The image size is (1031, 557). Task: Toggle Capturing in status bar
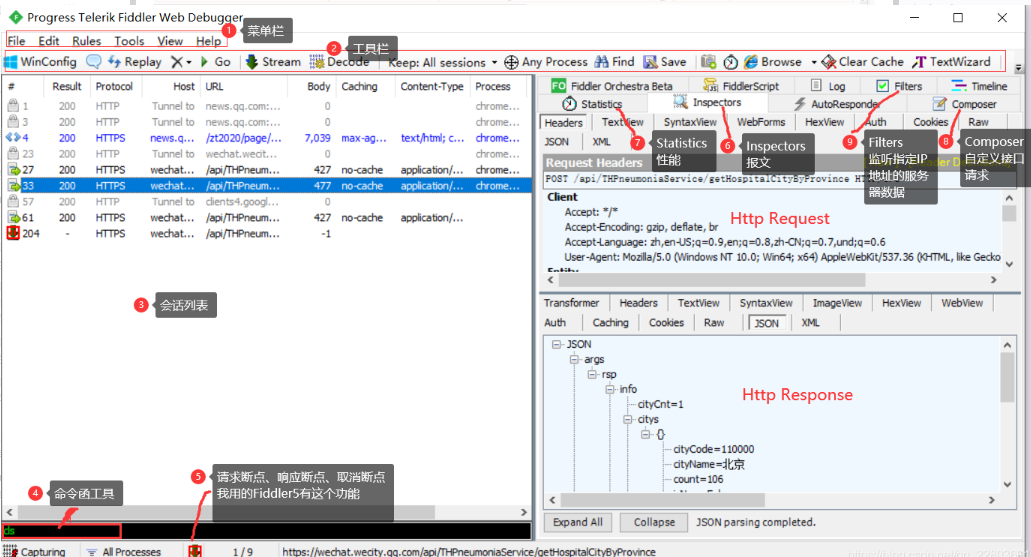(35, 551)
